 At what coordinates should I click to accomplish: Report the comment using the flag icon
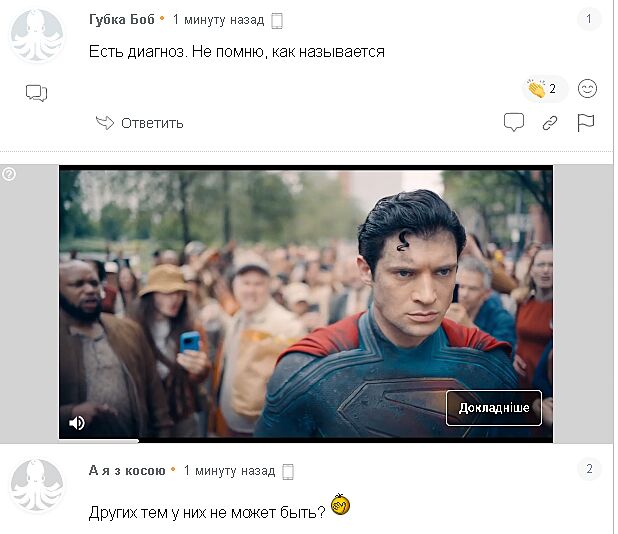586,123
